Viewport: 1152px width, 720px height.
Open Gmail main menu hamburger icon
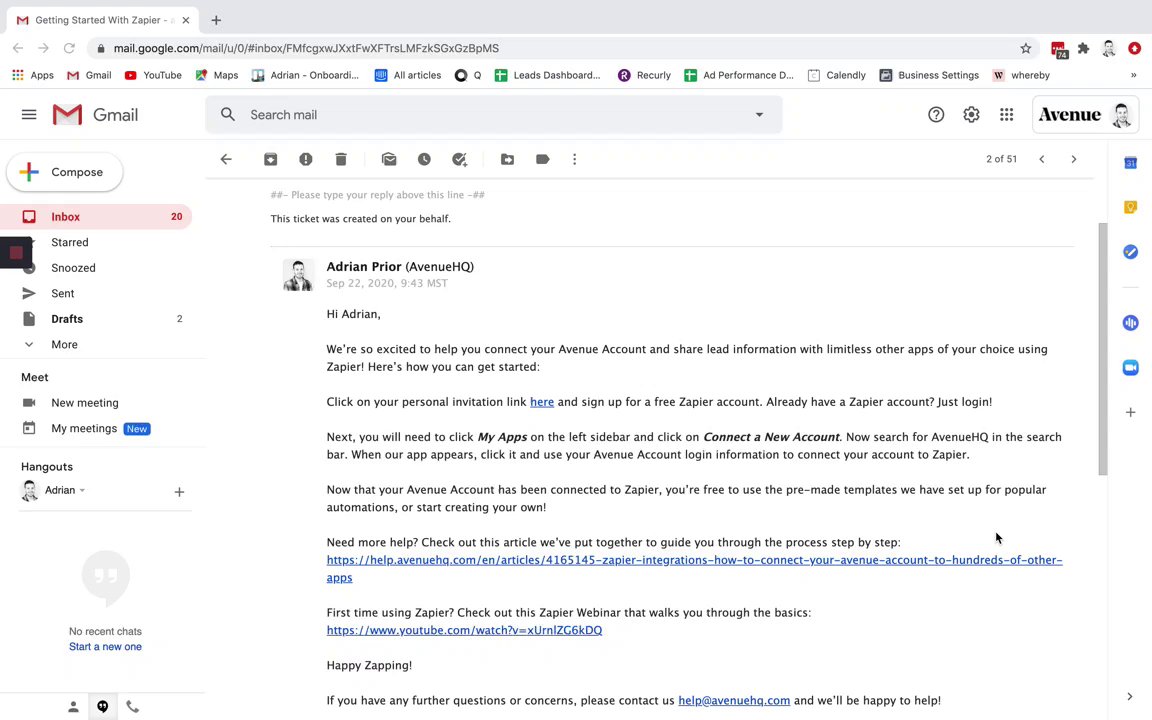[x=29, y=115]
